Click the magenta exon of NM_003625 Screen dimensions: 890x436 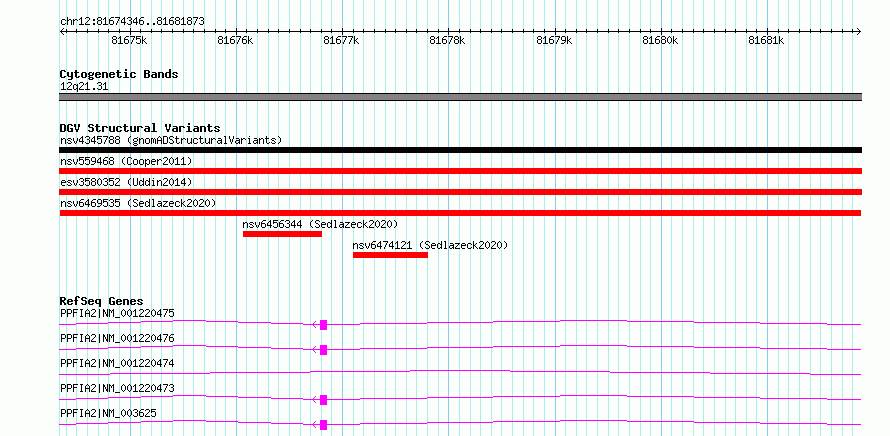point(324,425)
